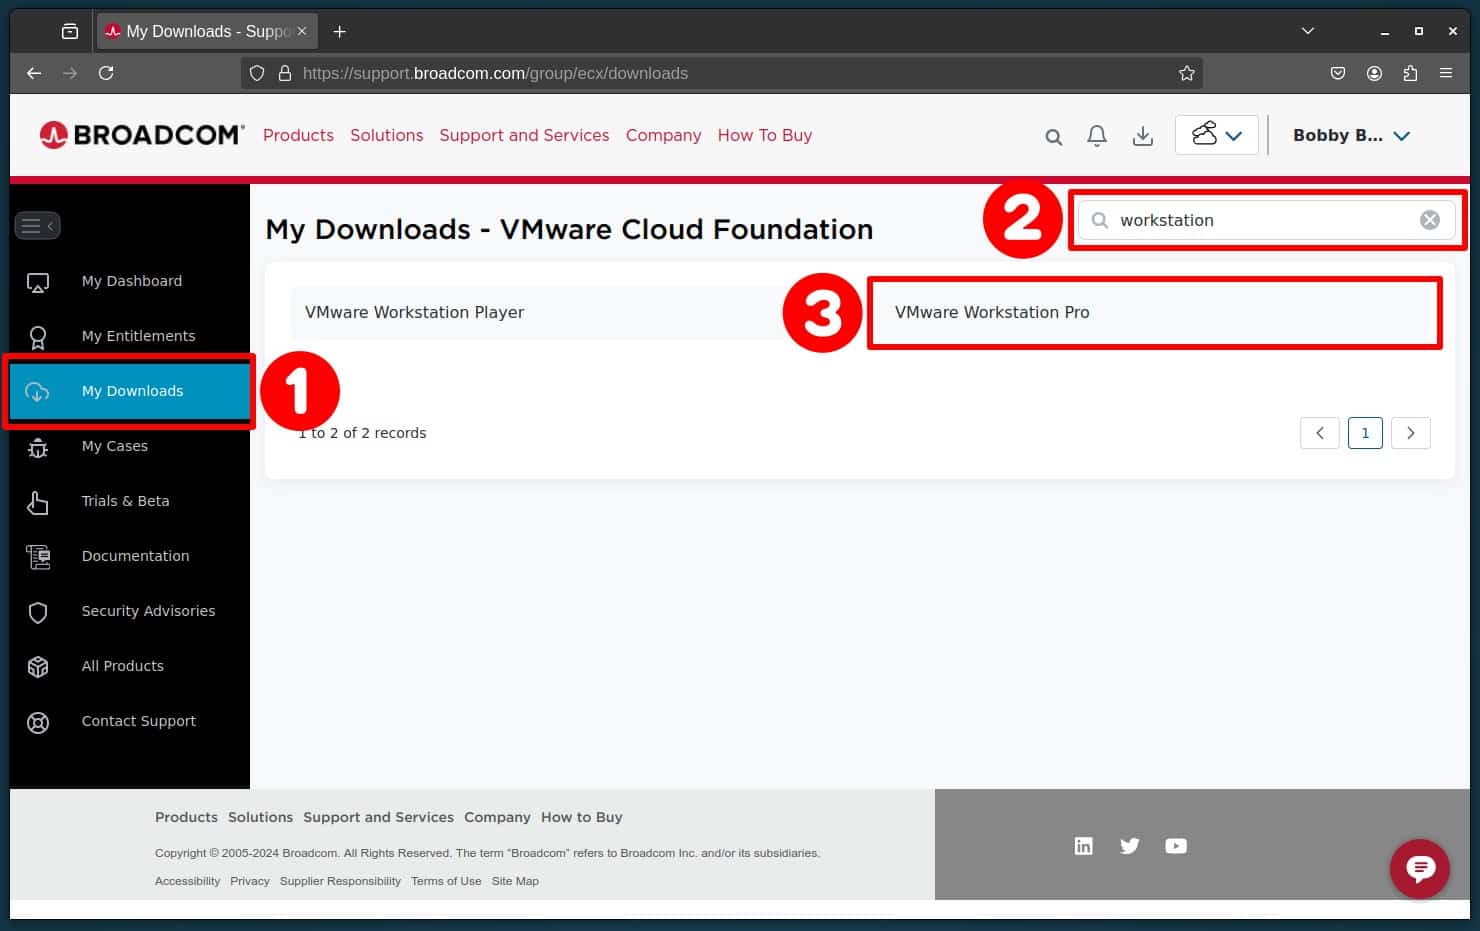View Security Advisories via the shield icon
This screenshot has width=1480, height=931.
(37, 613)
